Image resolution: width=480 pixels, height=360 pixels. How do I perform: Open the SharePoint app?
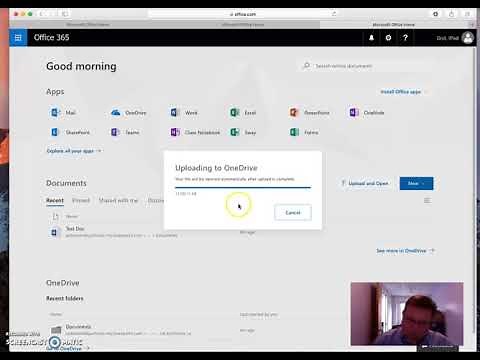coord(70,132)
